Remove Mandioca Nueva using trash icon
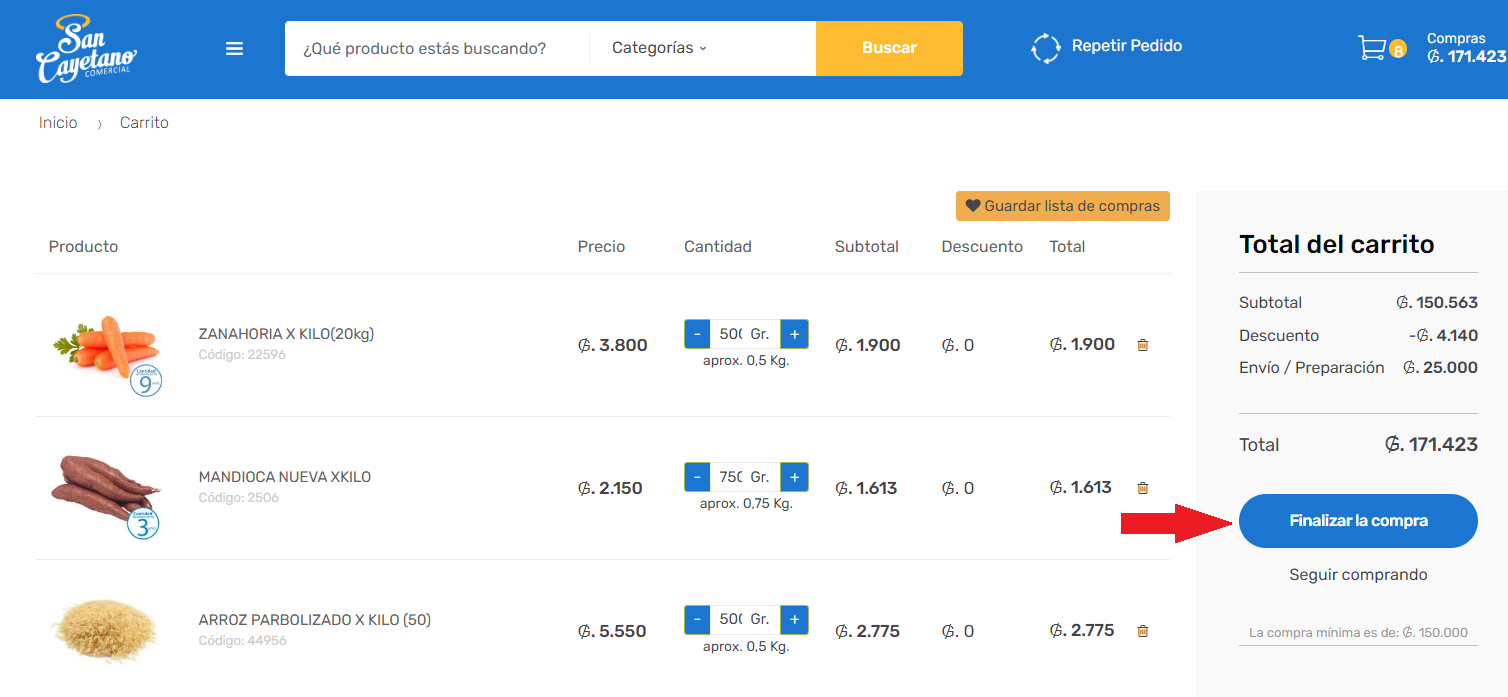Image resolution: width=1508 pixels, height=697 pixels. (x=1143, y=488)
